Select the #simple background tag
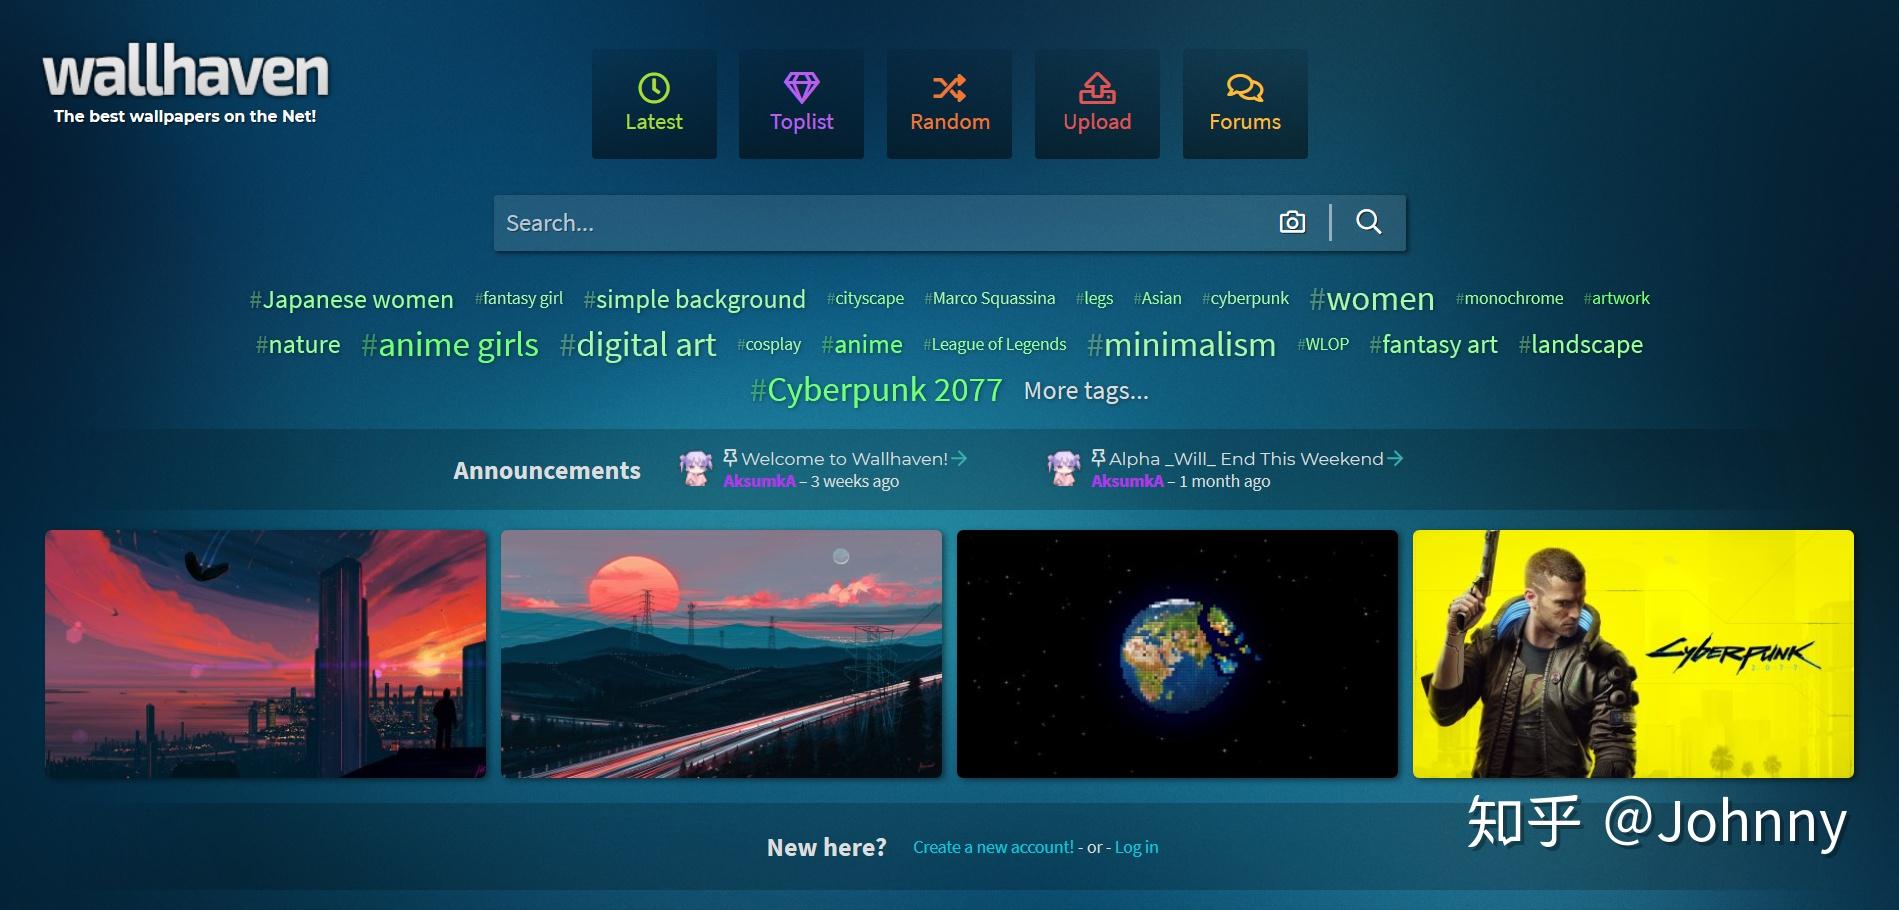Screen dimensions: 1899x910 pyautogui.click(x=694, y=299)
